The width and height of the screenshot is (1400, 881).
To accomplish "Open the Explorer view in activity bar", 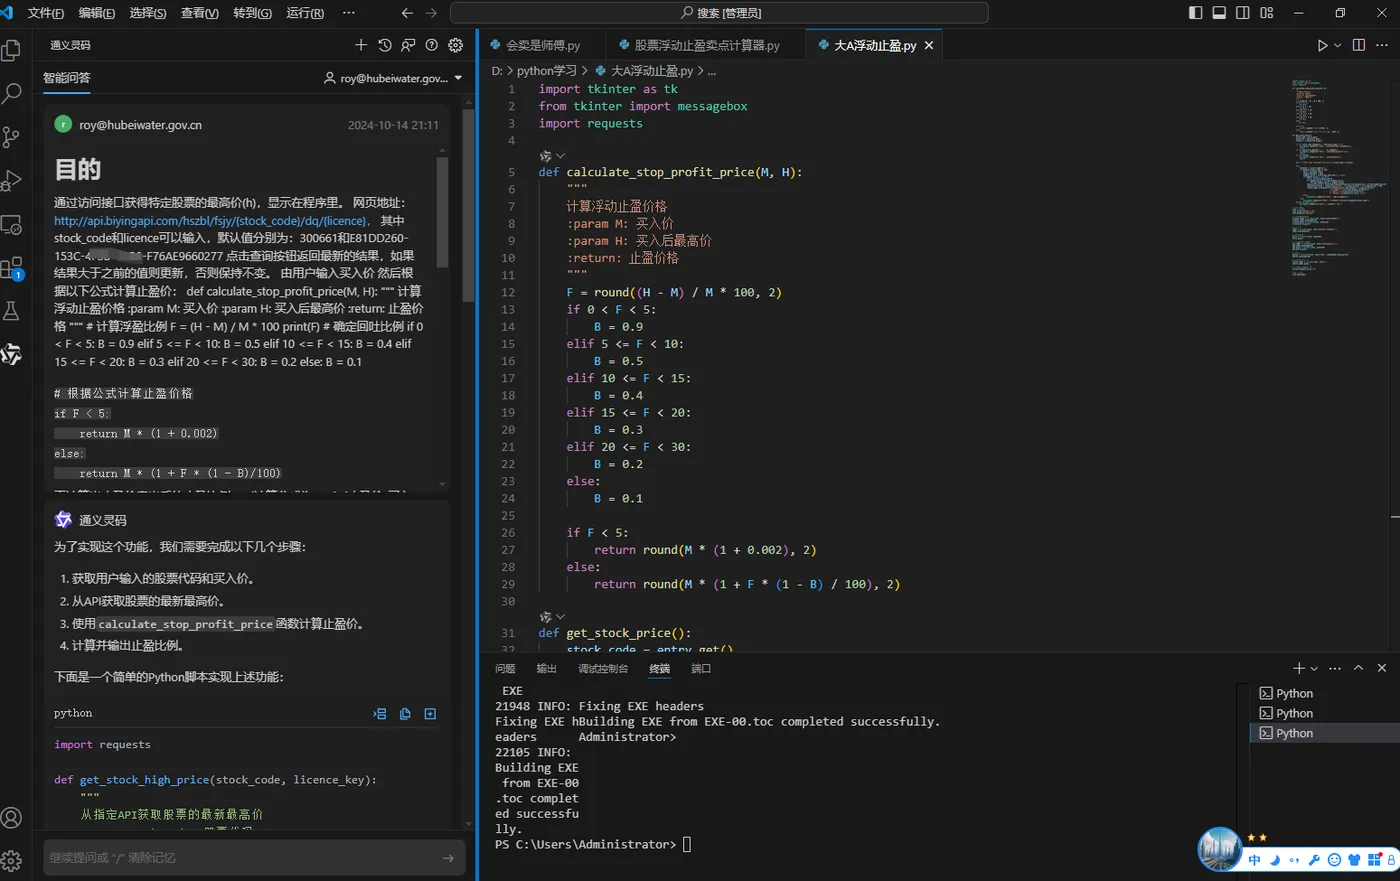I will [12, 50].
